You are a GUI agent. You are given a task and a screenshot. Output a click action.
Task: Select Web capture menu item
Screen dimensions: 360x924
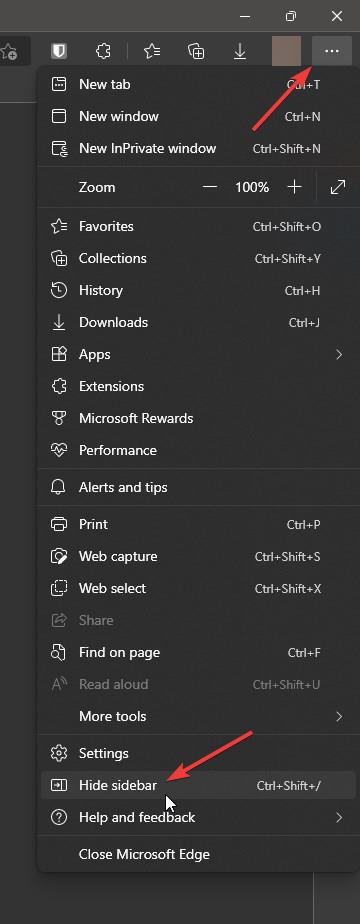pyautogui.click(x=198, y=556)
